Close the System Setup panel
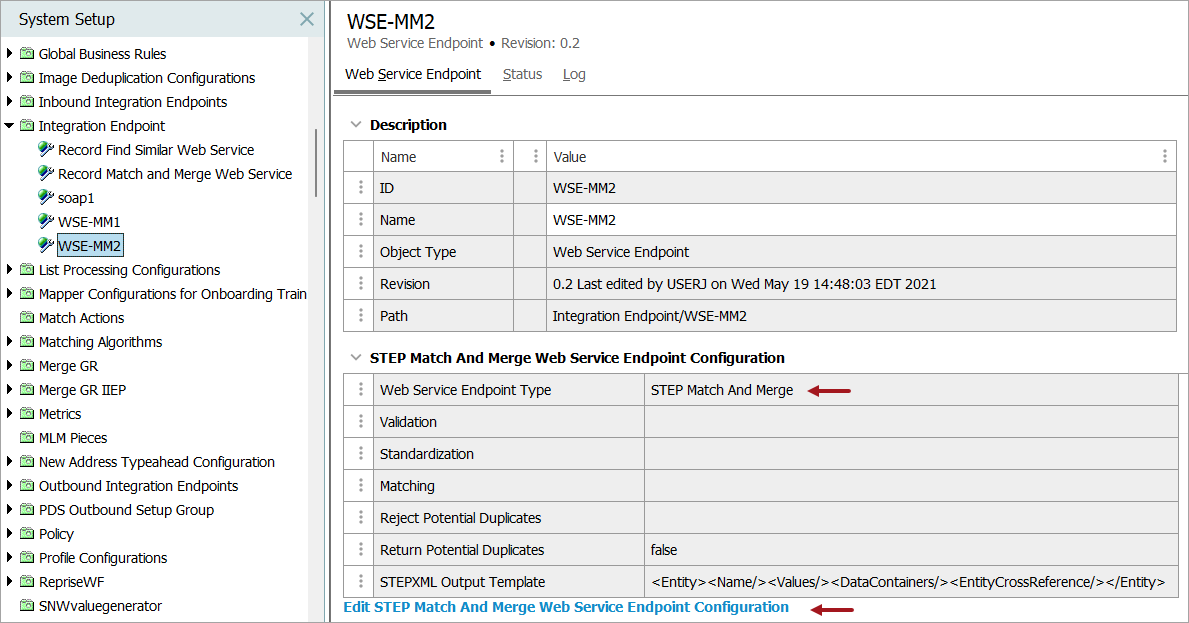The width and height of the screenshot is (1189, 623). (307, 19)
